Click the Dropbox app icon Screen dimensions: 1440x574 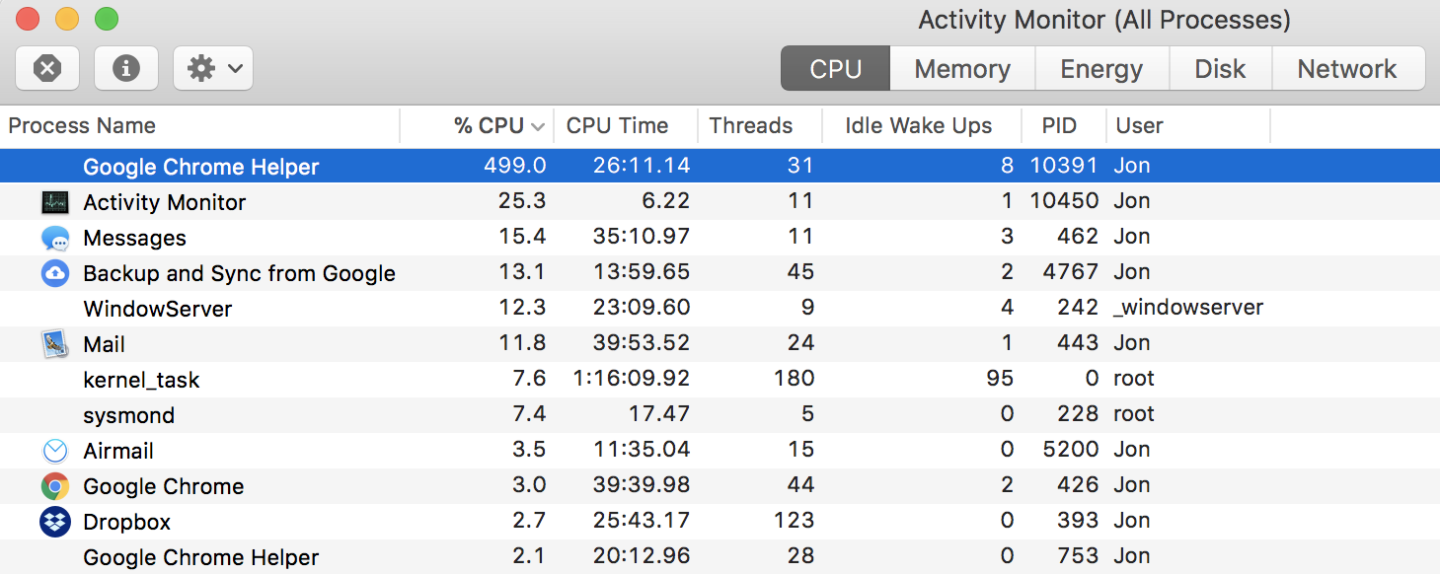click(55, 522)
